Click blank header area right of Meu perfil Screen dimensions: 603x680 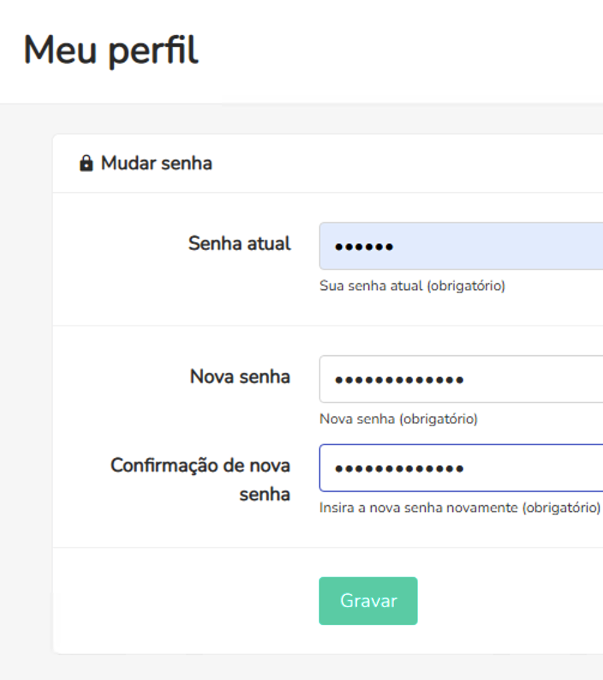tap(400, 50)
